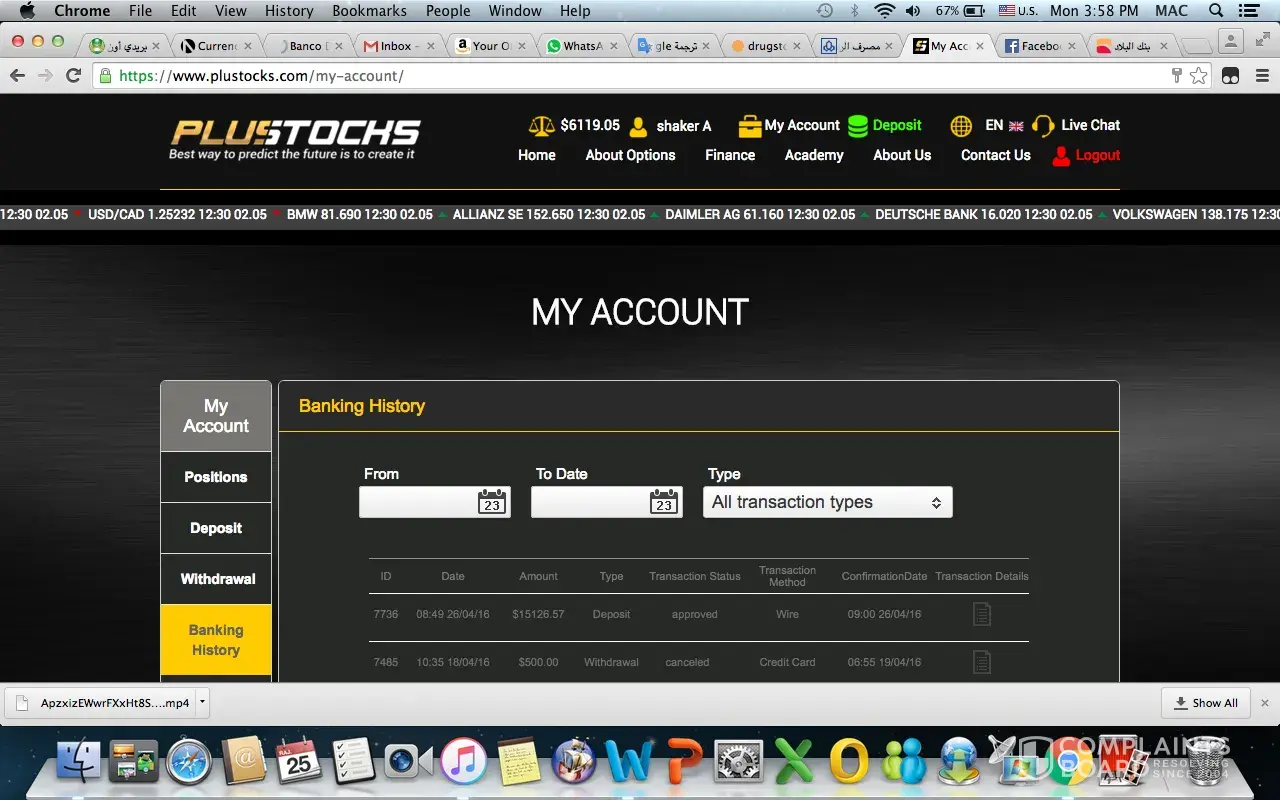Click the To Date input field
This screenshot has height=800, width=1280.
tap(607, 502)
